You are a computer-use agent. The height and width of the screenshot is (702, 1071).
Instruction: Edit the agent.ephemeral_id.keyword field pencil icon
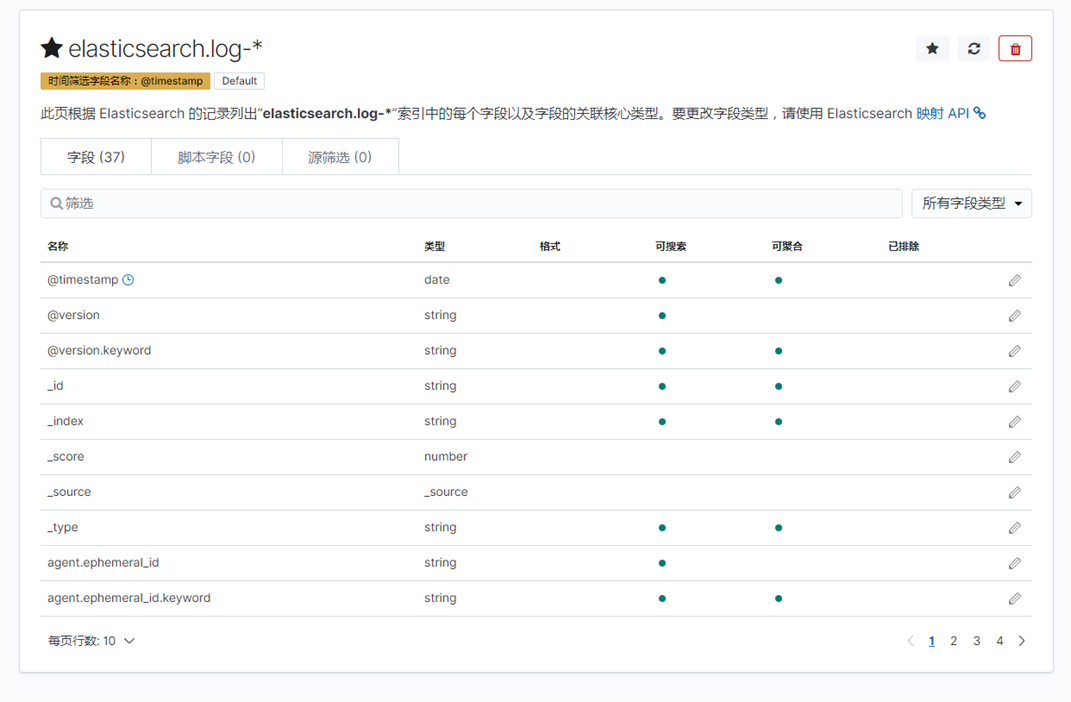[x=1015, y=599]
